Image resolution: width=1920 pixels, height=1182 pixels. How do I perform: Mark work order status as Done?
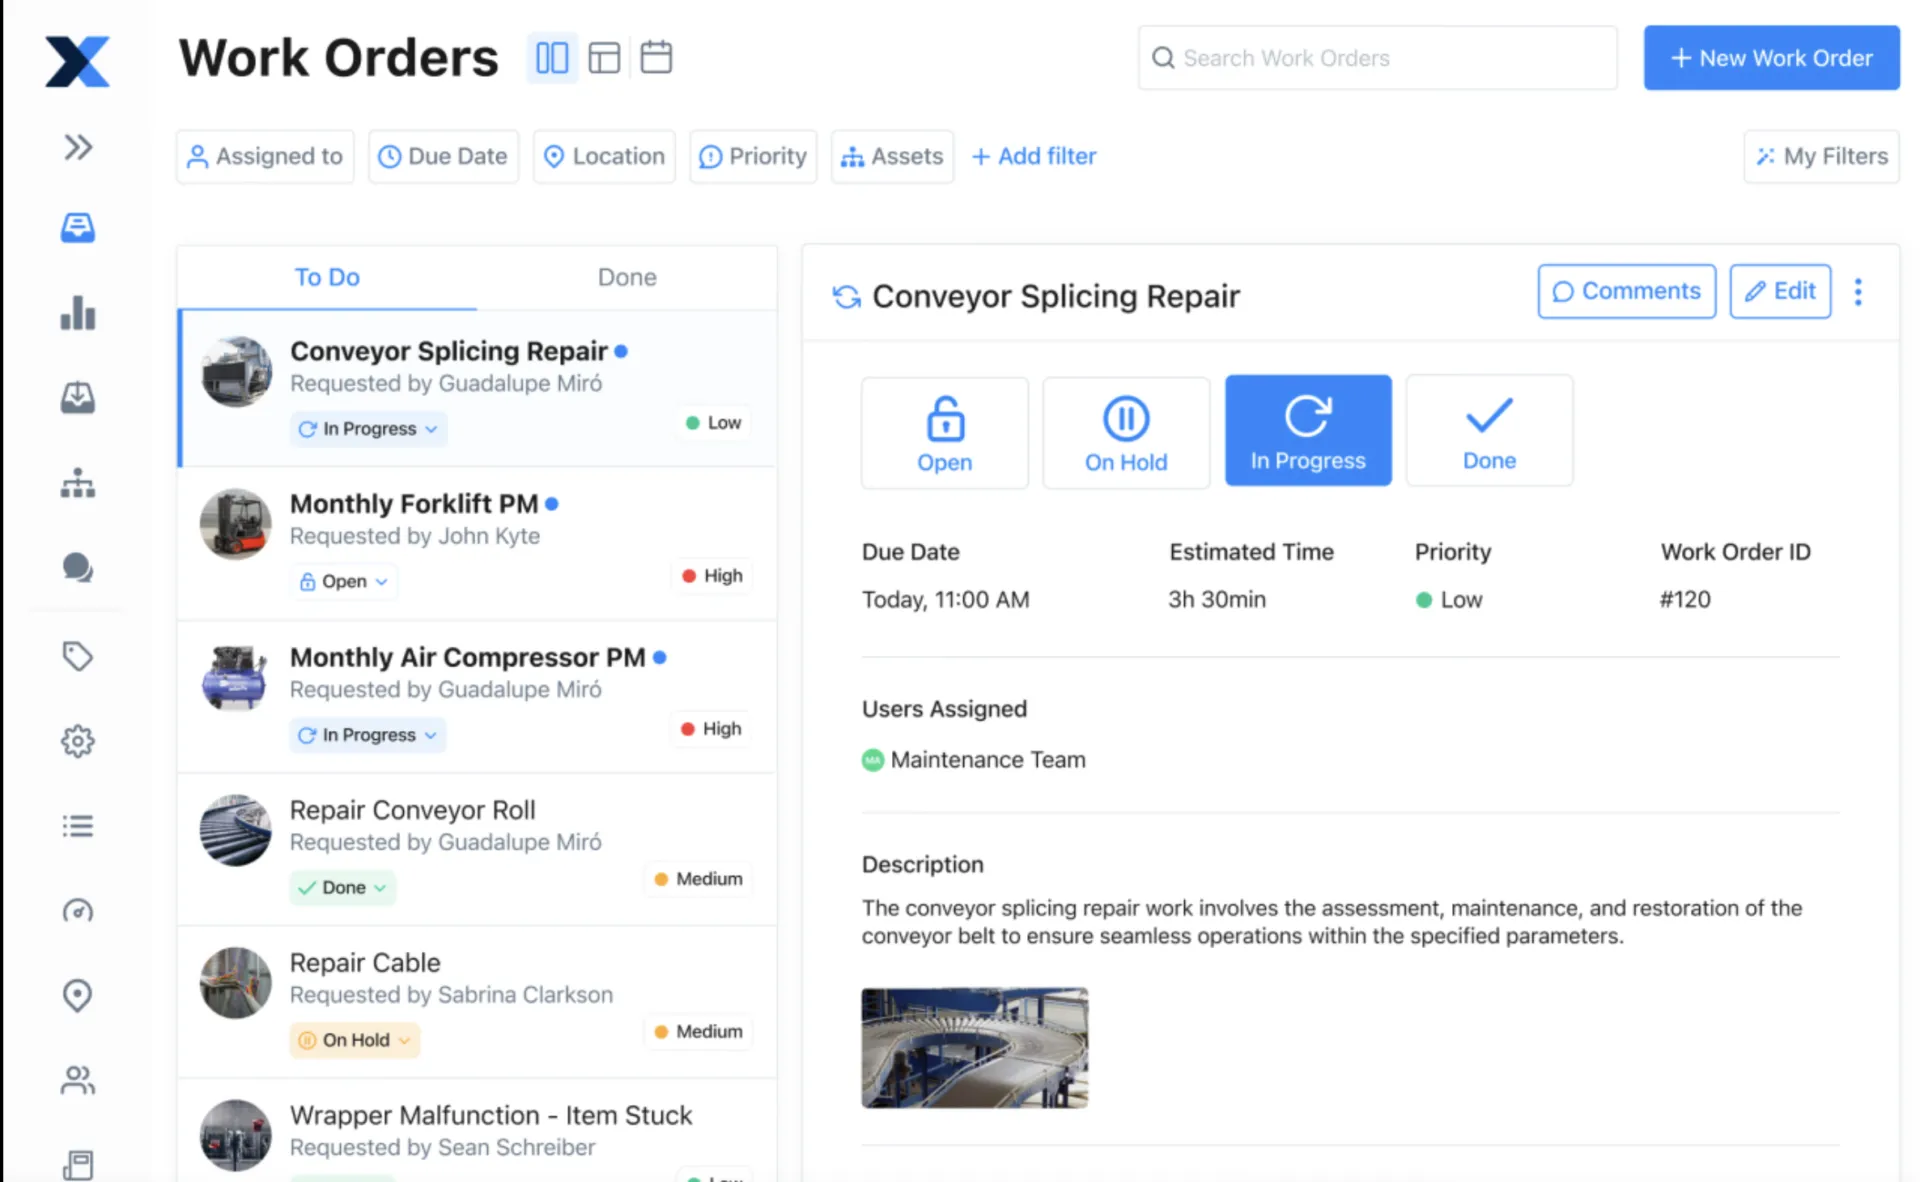point(1489,431)
